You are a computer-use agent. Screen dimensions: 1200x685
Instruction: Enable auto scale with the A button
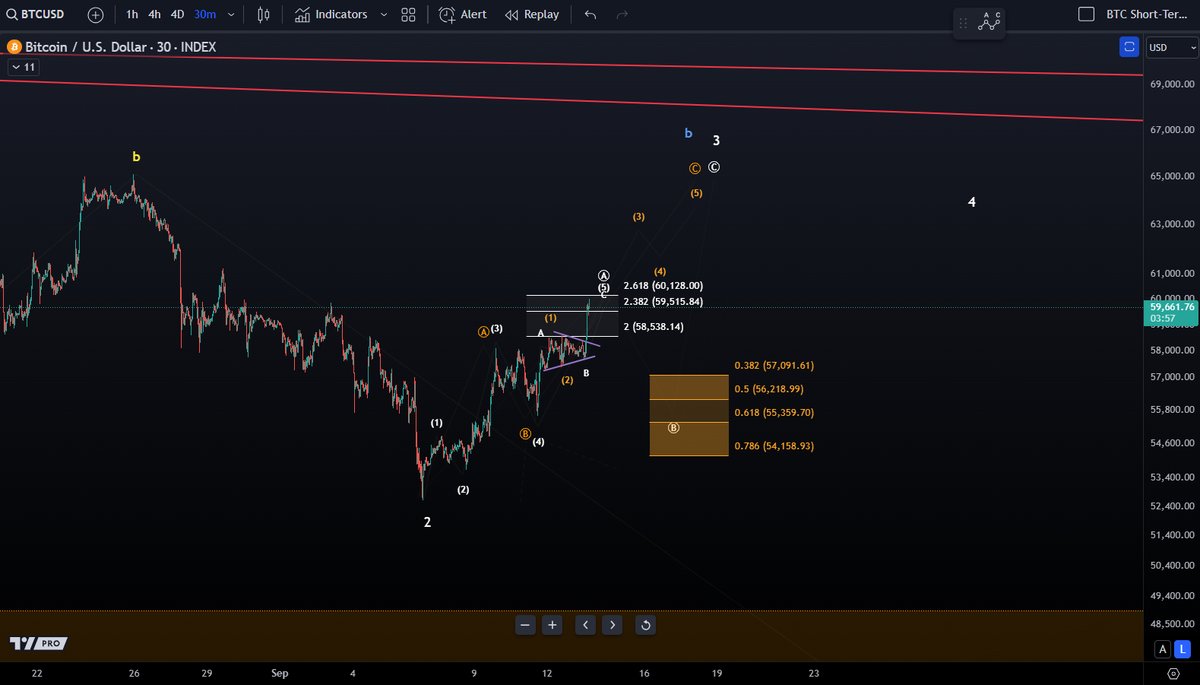click(x=1162, y=649)
